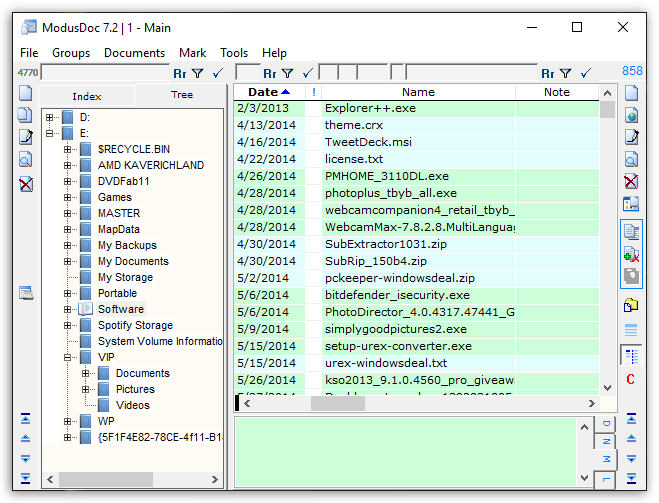Click the delete group icon in left toolbar

(26, 184)
